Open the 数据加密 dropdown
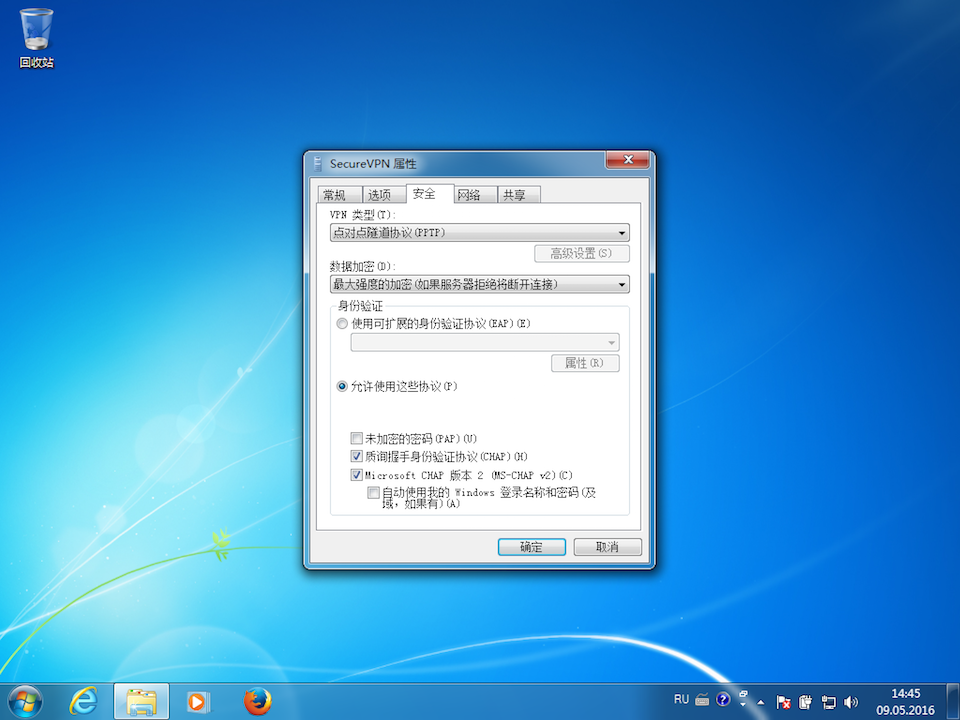The image size is (960, 720). point(479,284)
